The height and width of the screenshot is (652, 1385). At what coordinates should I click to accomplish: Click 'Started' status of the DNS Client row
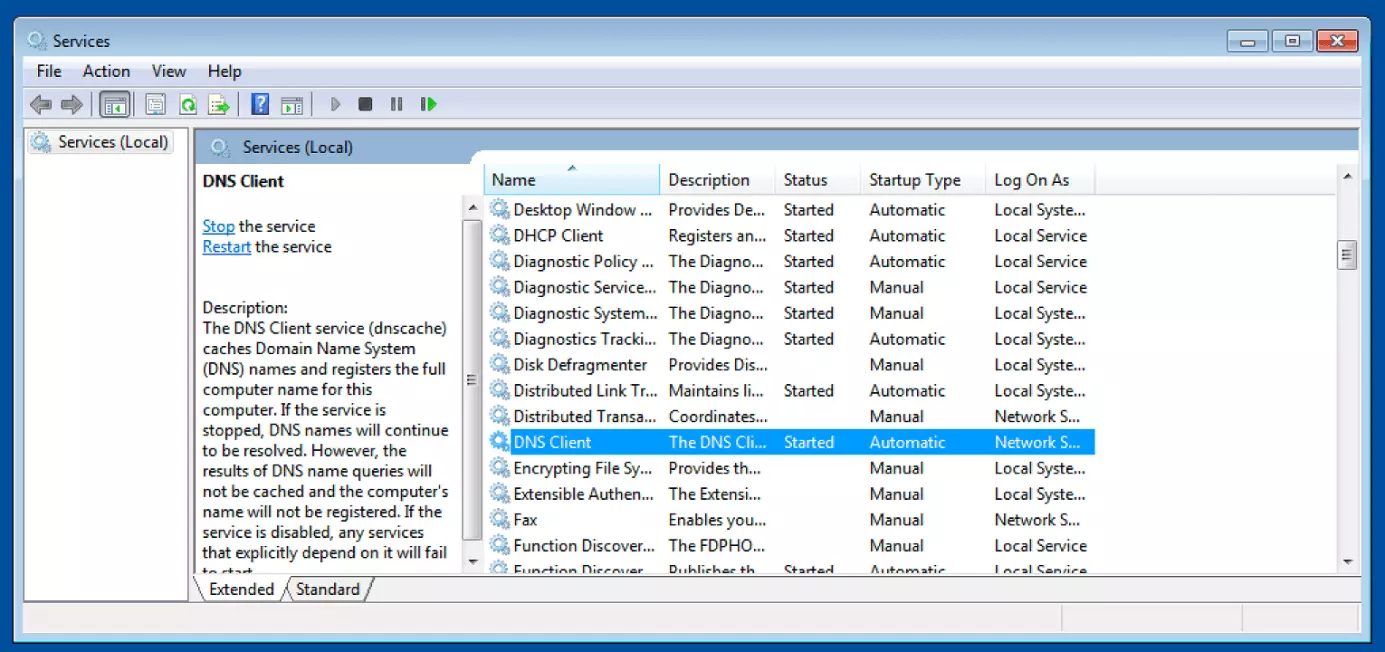click(808, 442)
